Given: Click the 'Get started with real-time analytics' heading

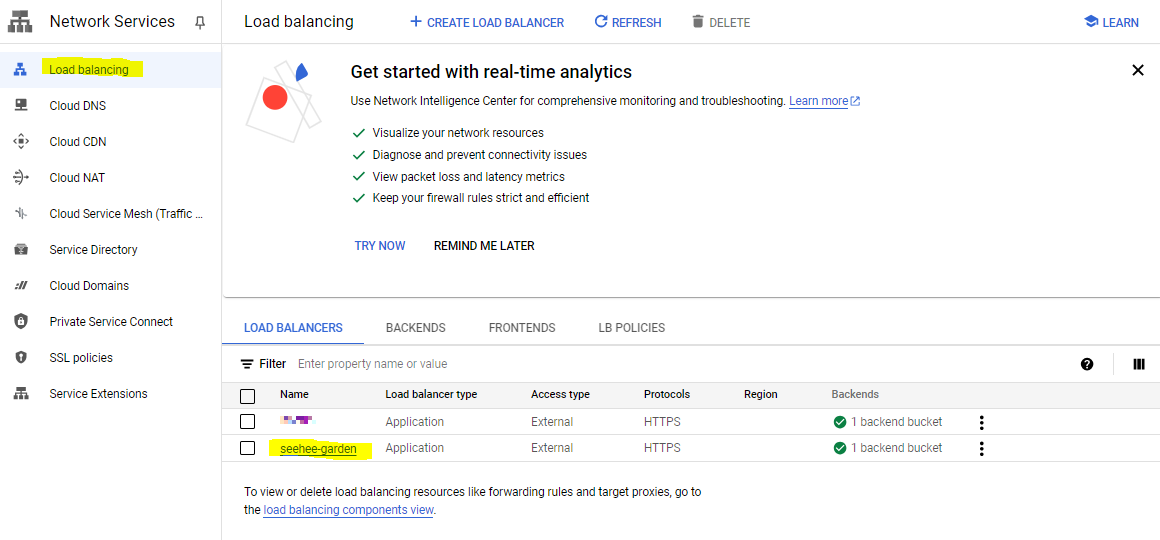Looking at the screenshot, I should point(490,72).
